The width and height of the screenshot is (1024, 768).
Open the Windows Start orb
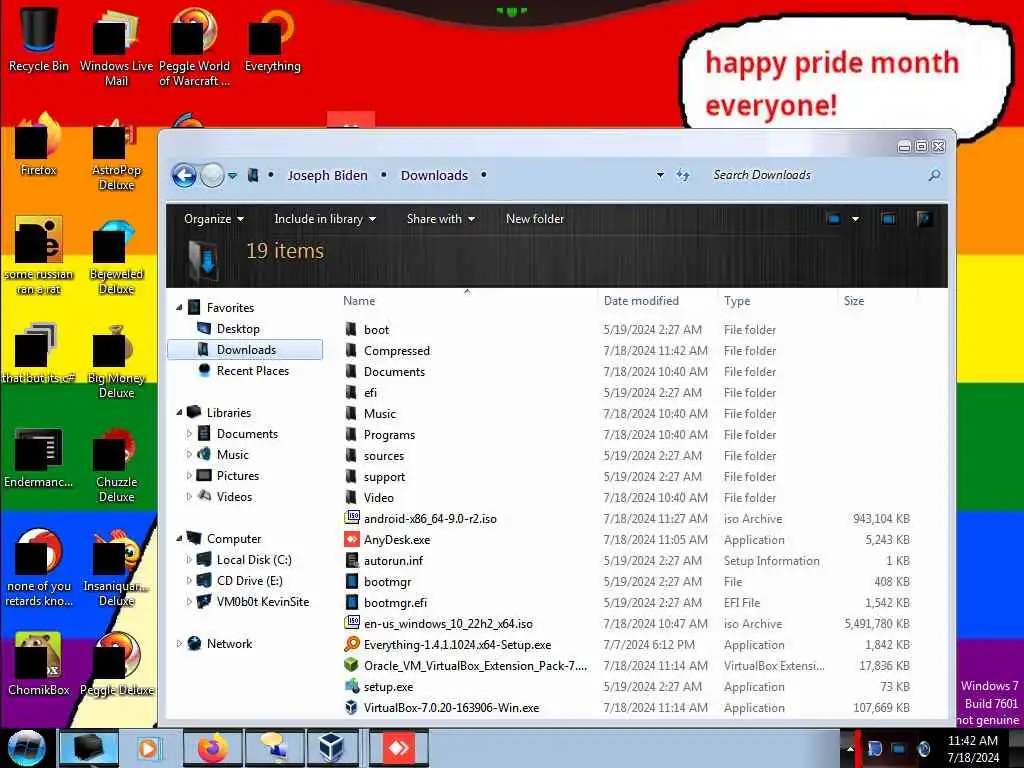[25, 748]
